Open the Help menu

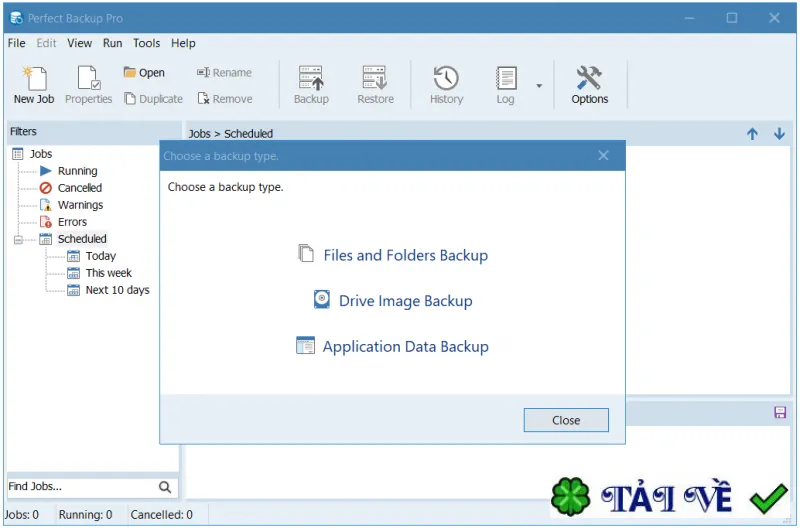183,43
